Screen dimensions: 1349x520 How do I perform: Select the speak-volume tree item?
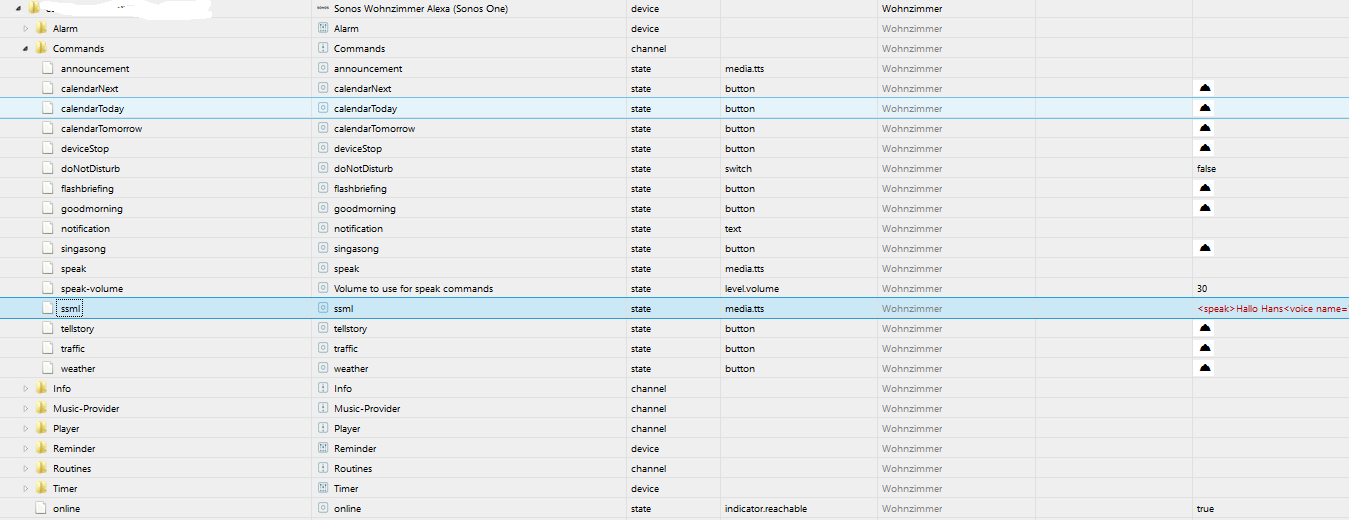[x=92, y=288]
